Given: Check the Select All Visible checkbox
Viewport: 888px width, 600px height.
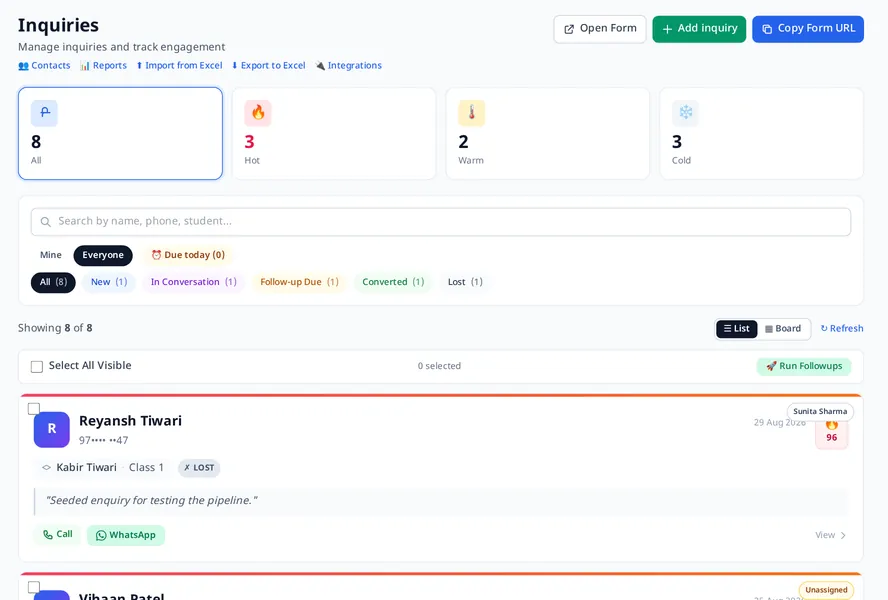Looking at the screenshot, I should pos(37,367).
